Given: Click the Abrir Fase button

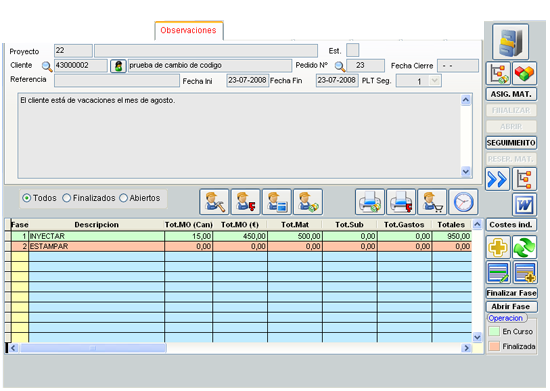Looking at the screenshot, I should pyautogui.click(x=511, y=306).
